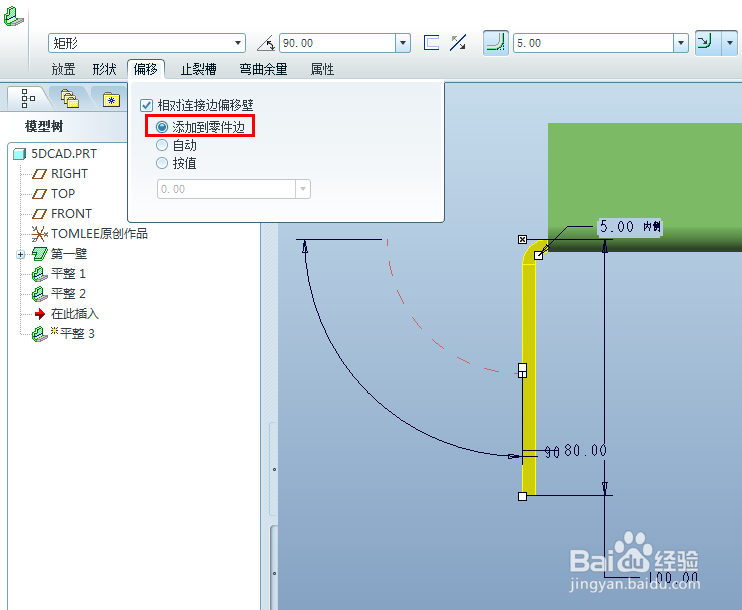742x610 pixels.
Task: Click the folder browser tab icon
Action: (x=70, y=98)
